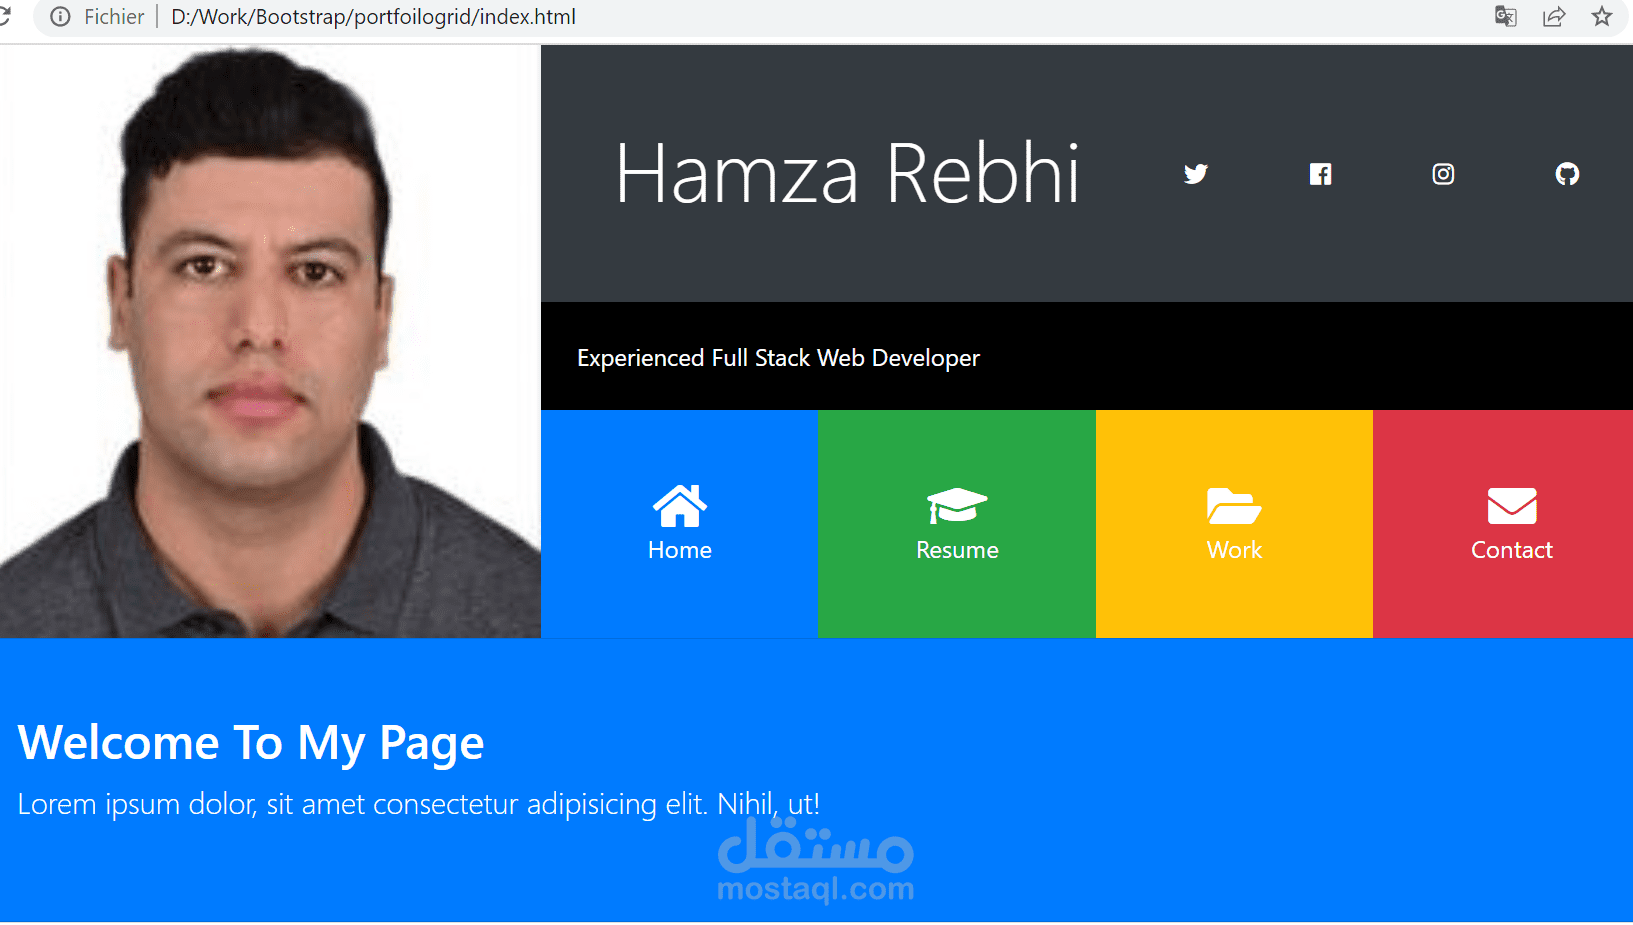Click the Contact envelope icon
The image size is (1633, 925).
[x=1512, y=506]
